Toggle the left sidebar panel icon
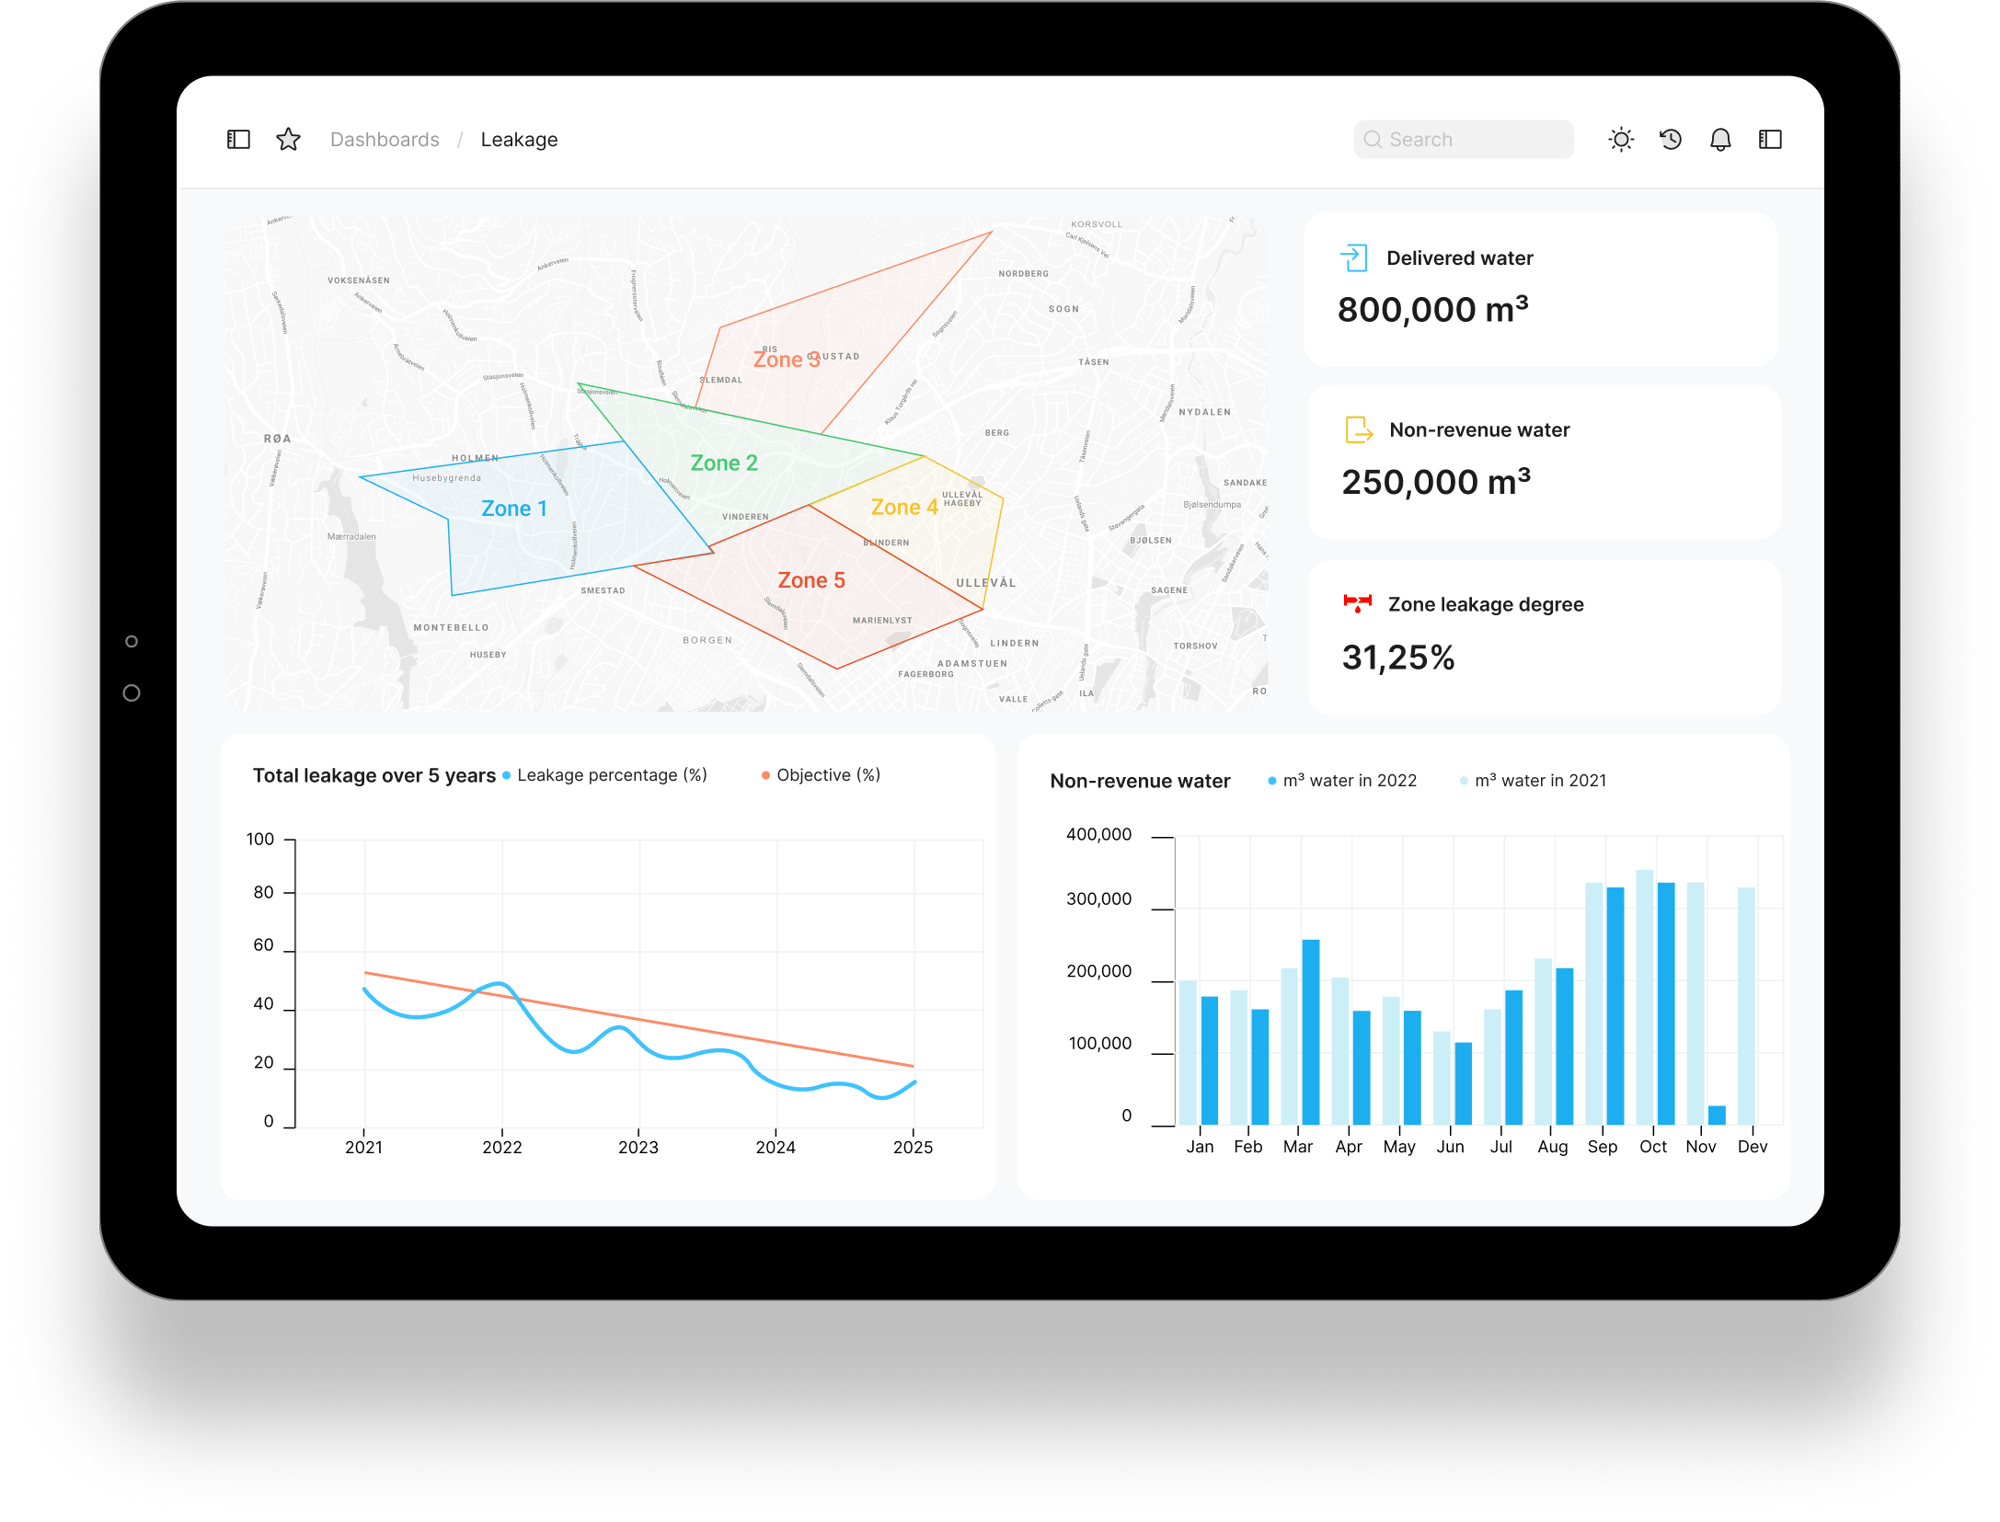Viewport: 2000px width, 1522px height. (238, 139)
